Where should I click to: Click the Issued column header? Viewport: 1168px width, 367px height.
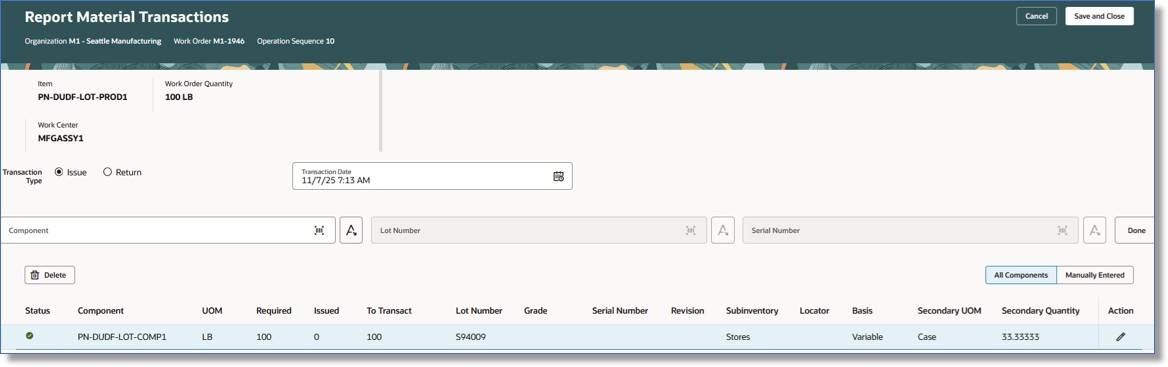click(x=326, y=311)
